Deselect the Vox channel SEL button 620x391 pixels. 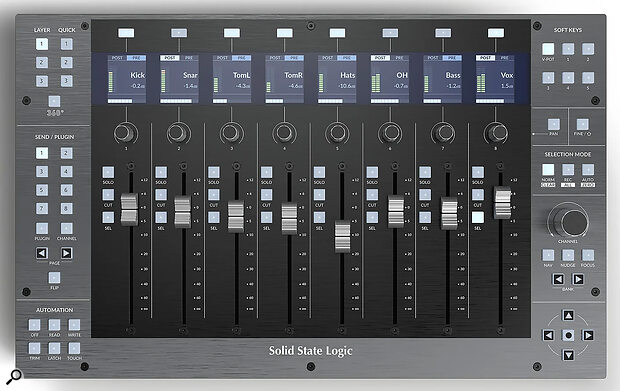[x=478, y=217]
